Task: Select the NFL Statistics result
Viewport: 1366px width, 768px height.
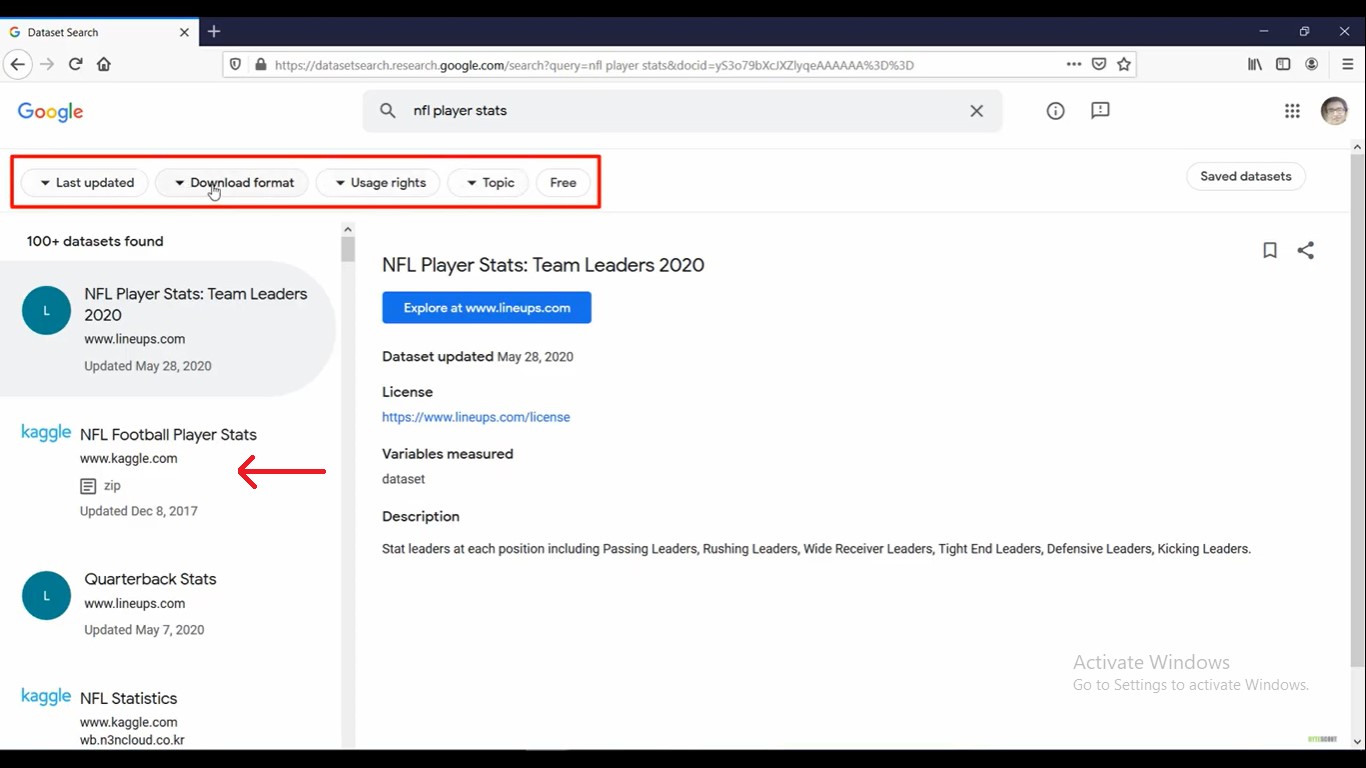Action: (x=168, y=718)
